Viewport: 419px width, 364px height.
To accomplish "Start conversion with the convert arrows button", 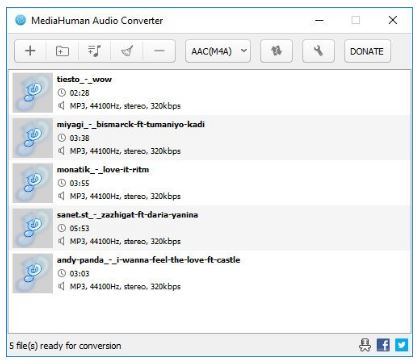I will [276, 51].
